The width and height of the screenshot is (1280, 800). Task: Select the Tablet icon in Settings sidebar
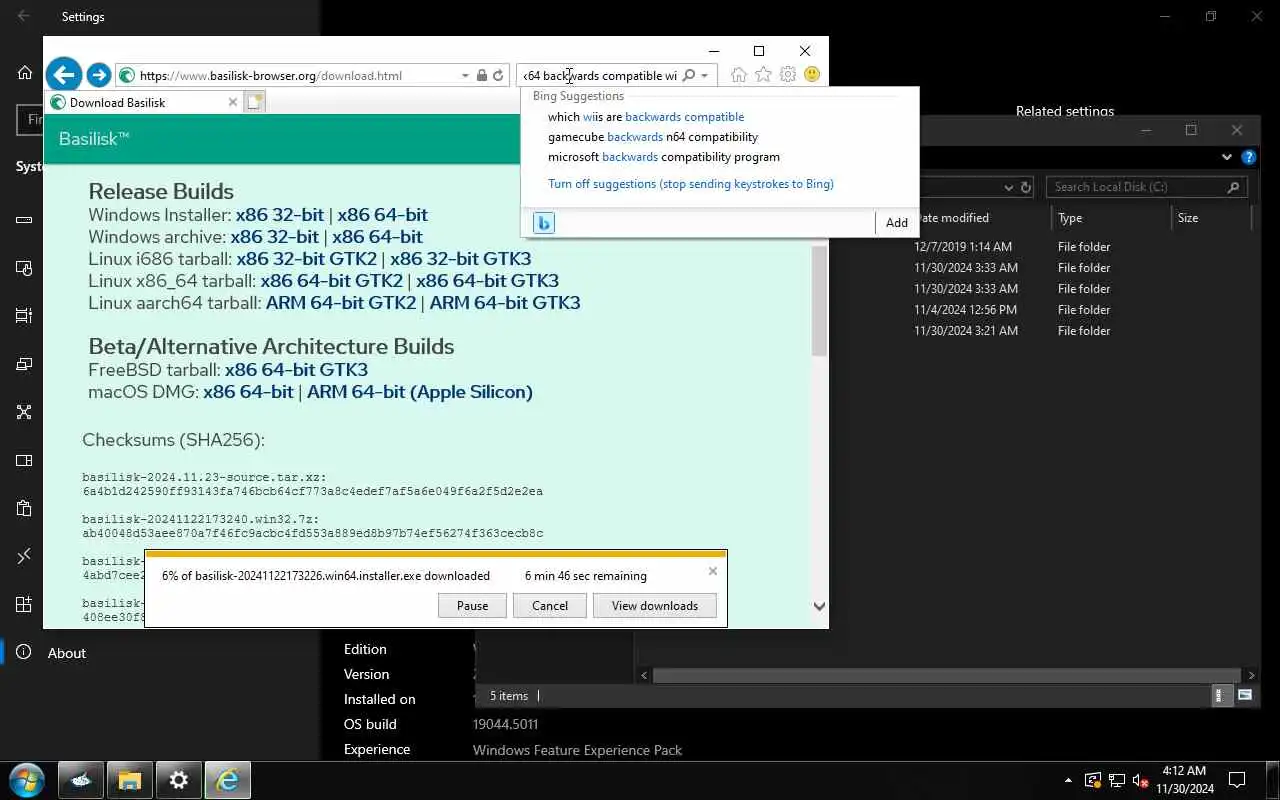tap(24, 268)
